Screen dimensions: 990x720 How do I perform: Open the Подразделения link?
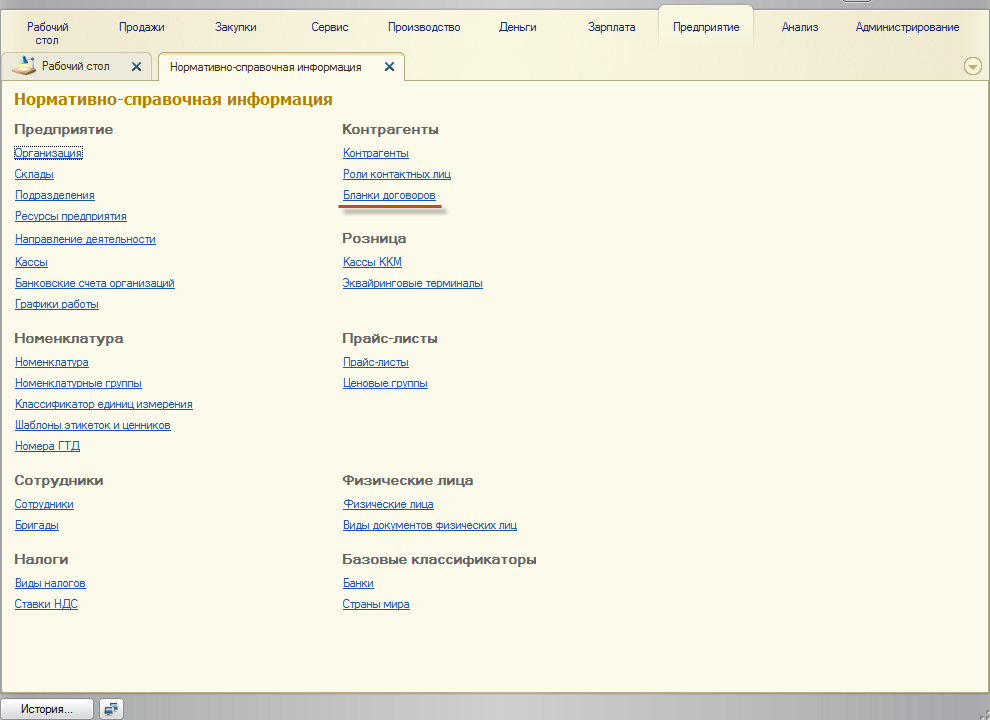(x=55, y=195)
